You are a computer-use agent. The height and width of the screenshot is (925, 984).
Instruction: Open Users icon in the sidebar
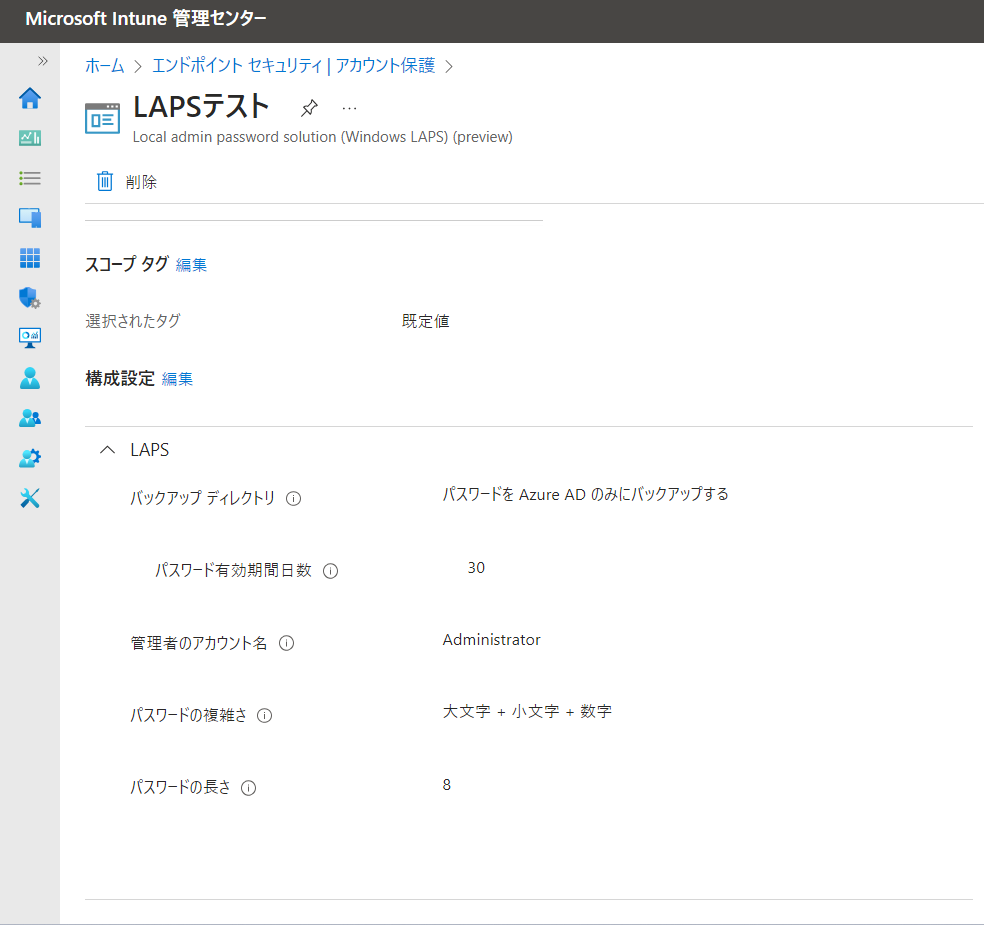[x=30, y=378]
